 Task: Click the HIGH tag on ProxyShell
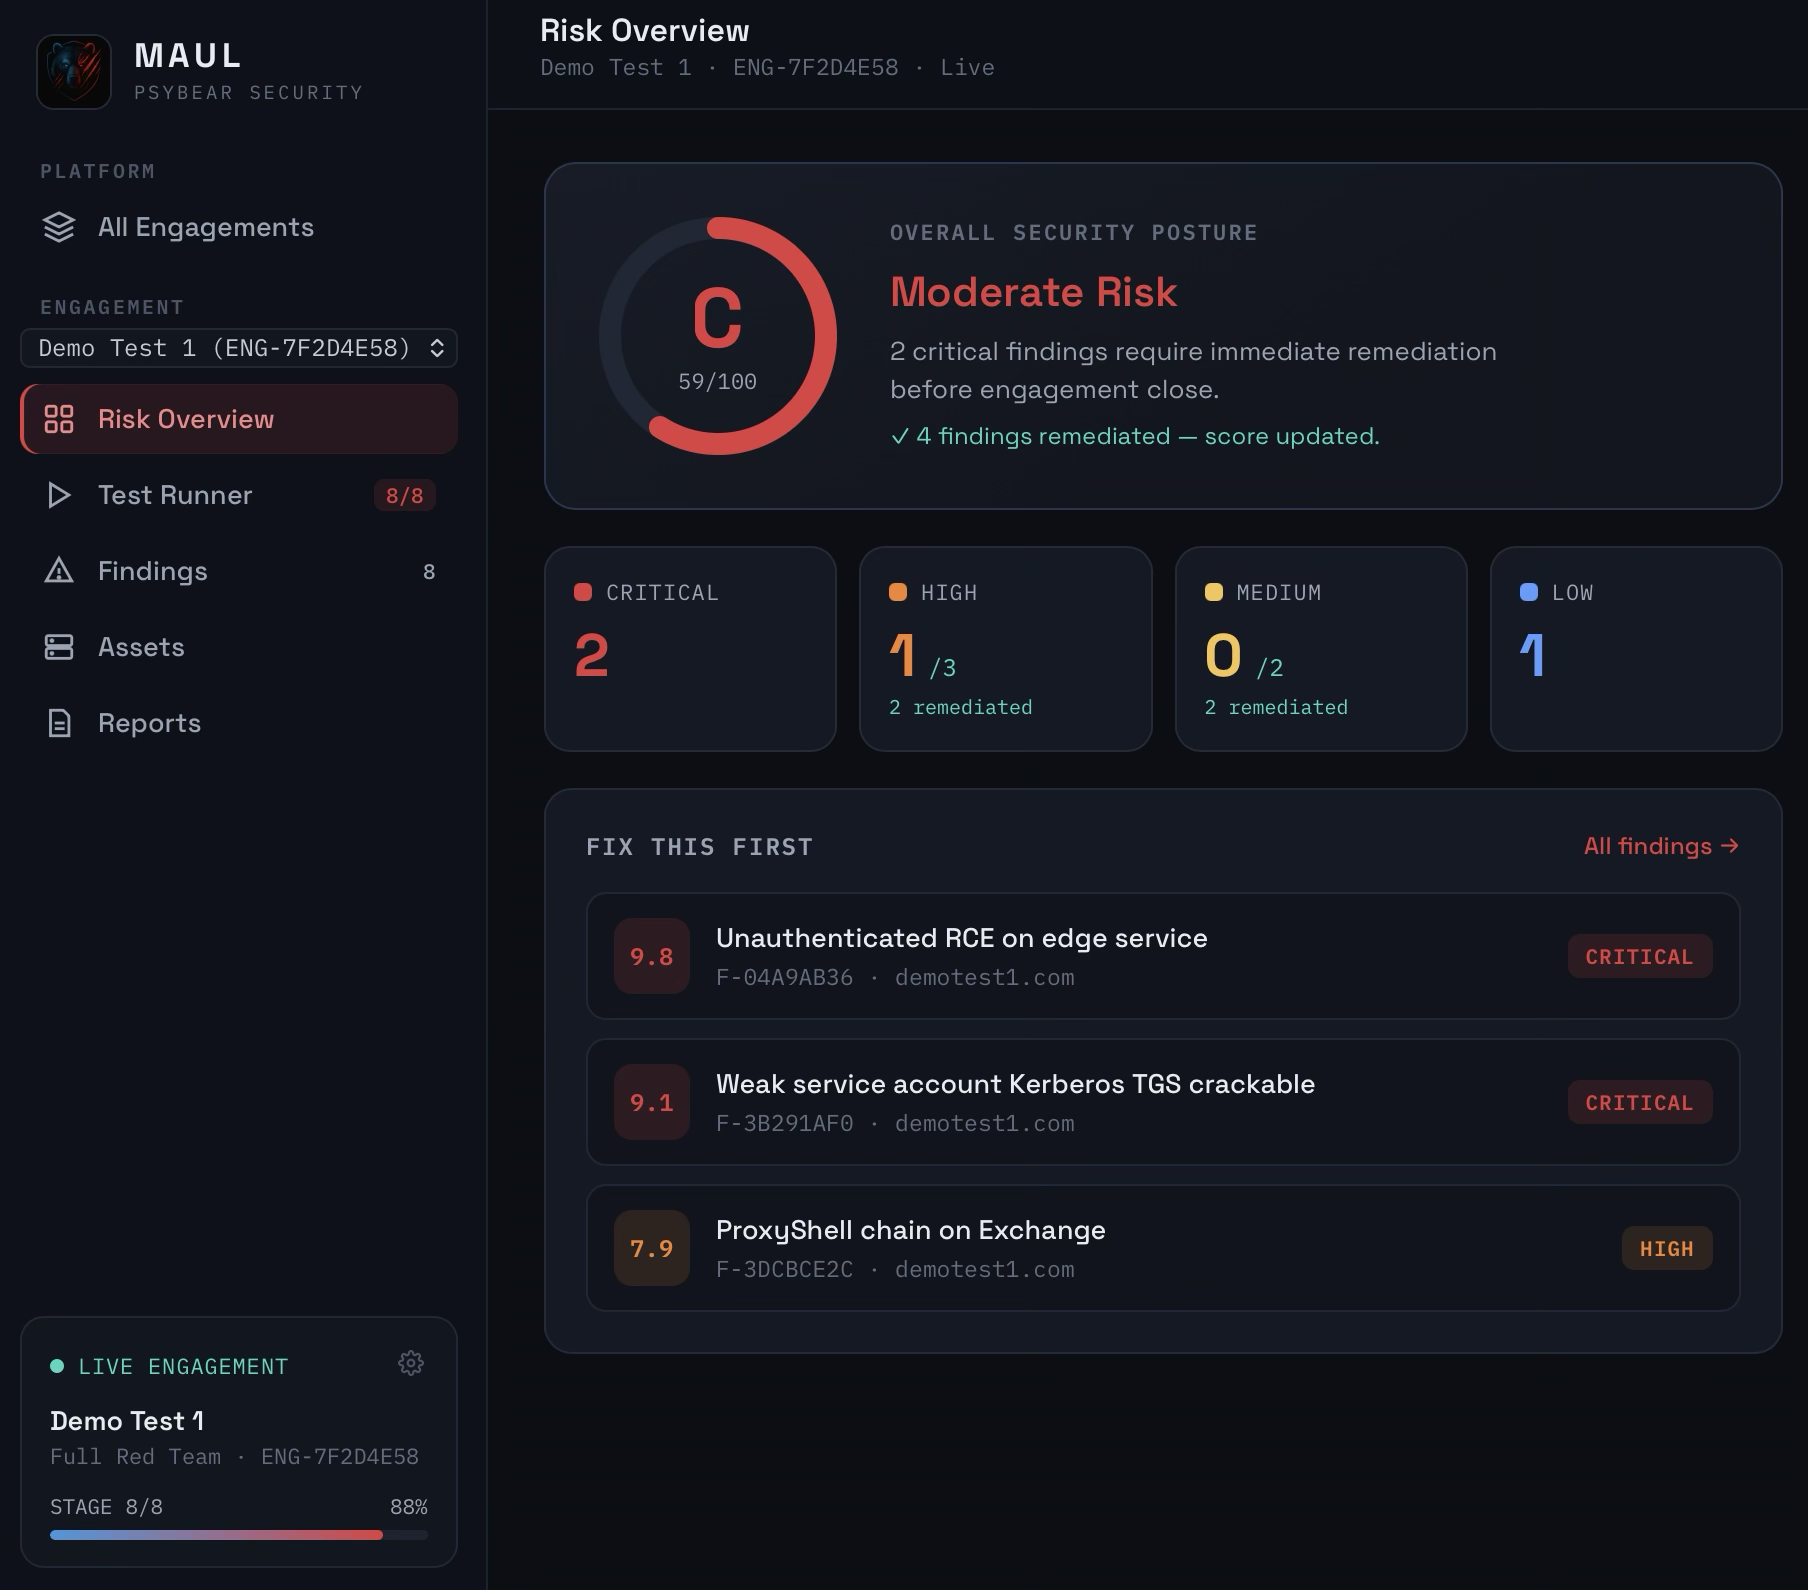[1667, 1248]
